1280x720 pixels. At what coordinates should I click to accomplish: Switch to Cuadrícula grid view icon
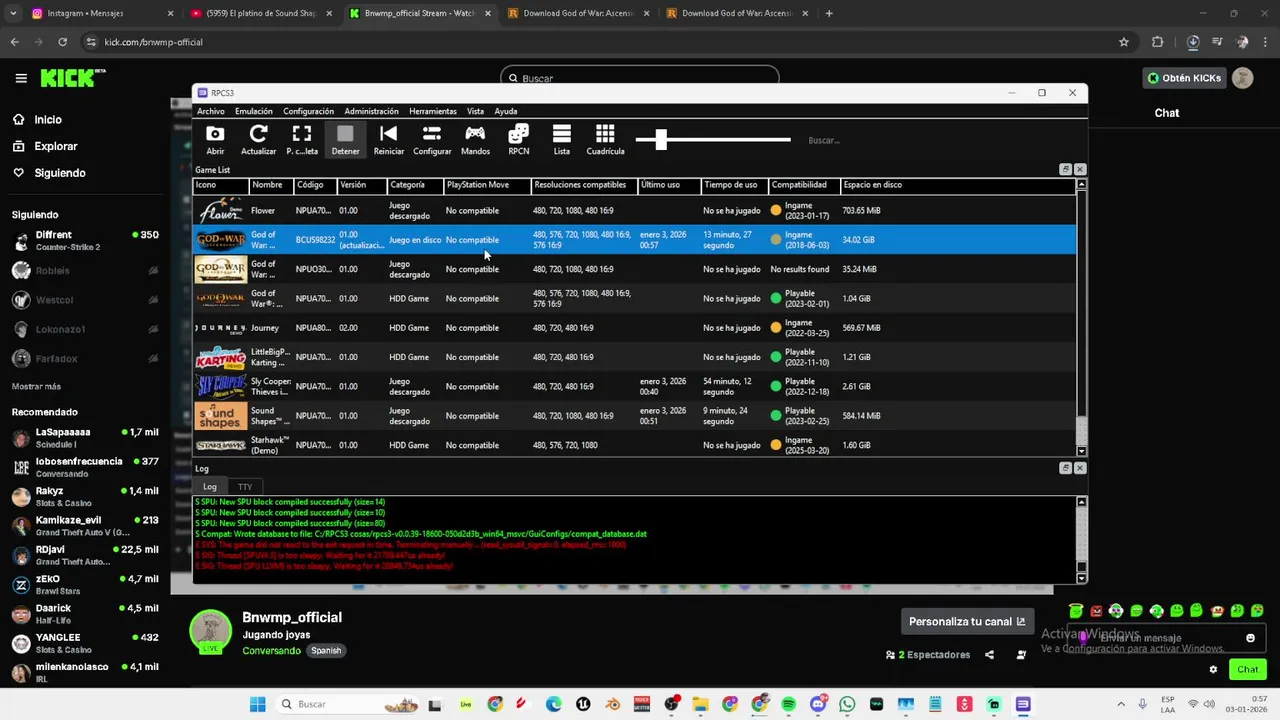coord(605,140)
